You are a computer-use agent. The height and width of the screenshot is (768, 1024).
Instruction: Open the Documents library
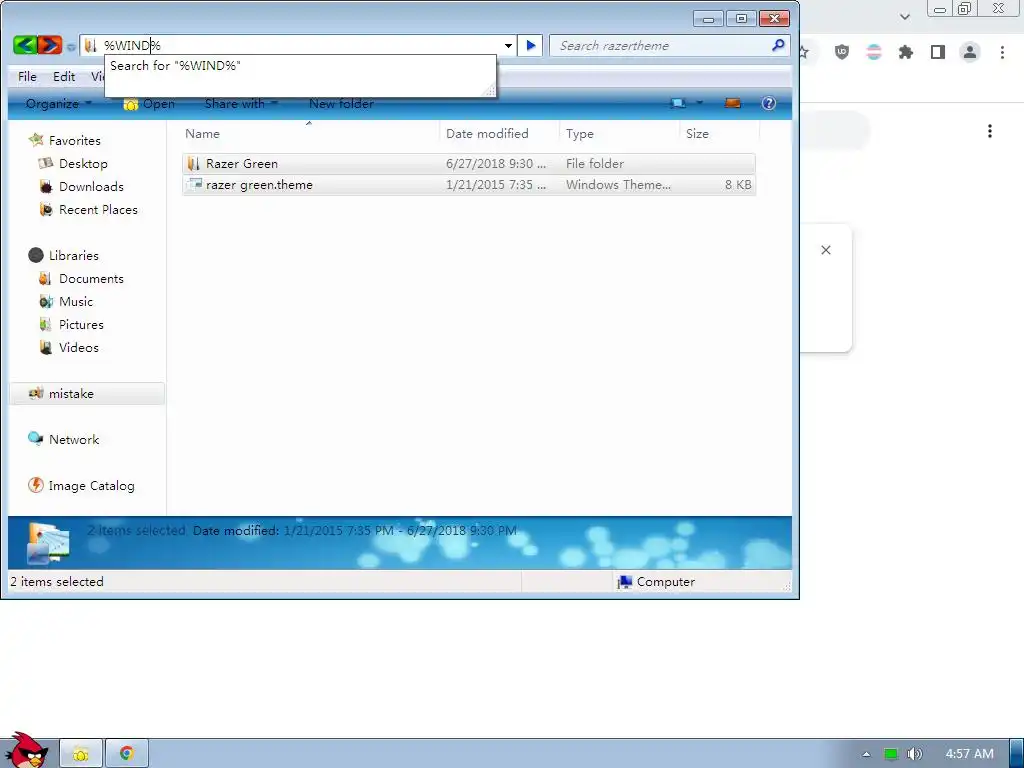pos(91,279)
